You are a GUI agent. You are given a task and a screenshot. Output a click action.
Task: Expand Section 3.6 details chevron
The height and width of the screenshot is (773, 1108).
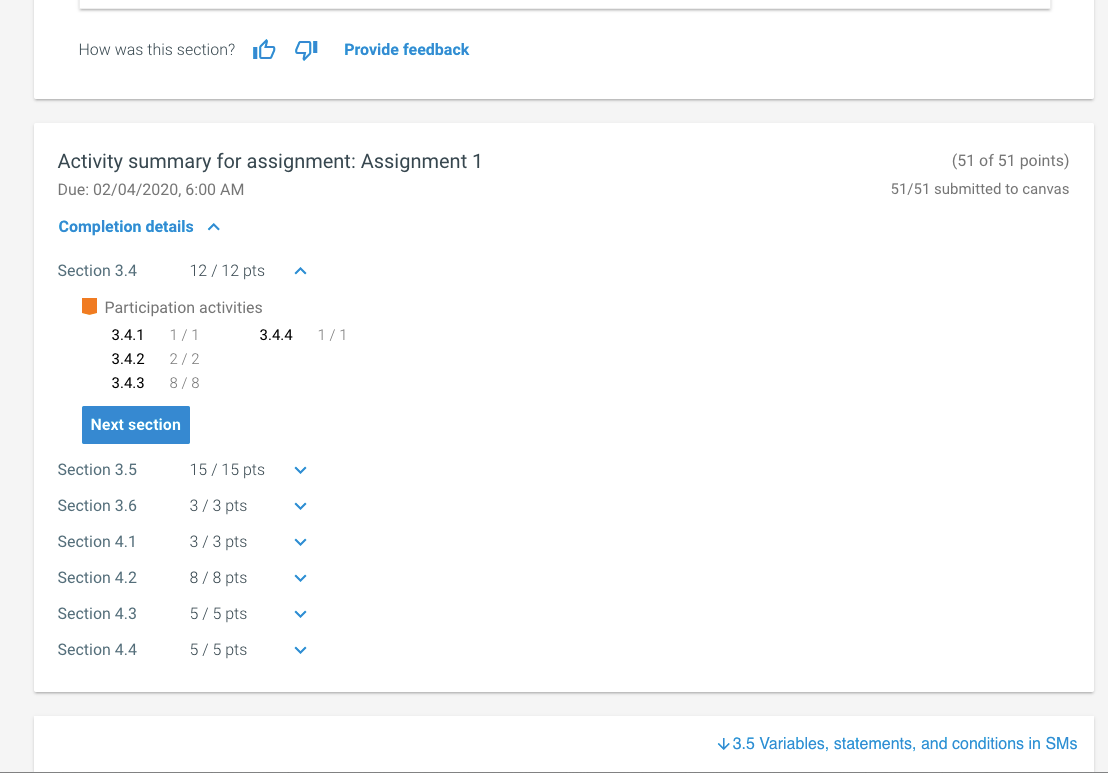coord(300,506)
